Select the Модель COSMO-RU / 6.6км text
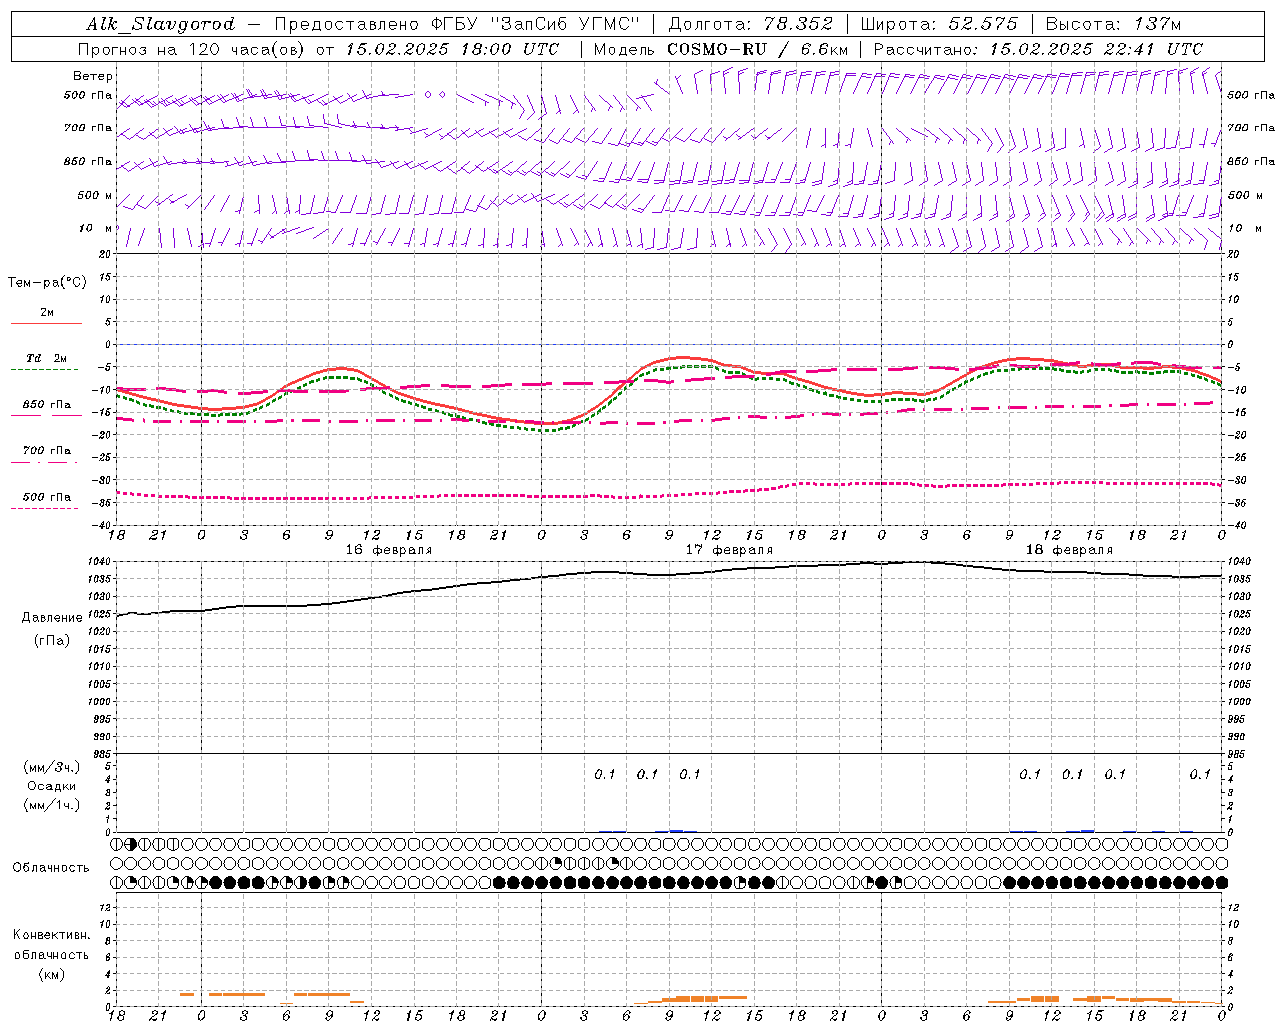 pyautogui.click(x=720, y=49)
